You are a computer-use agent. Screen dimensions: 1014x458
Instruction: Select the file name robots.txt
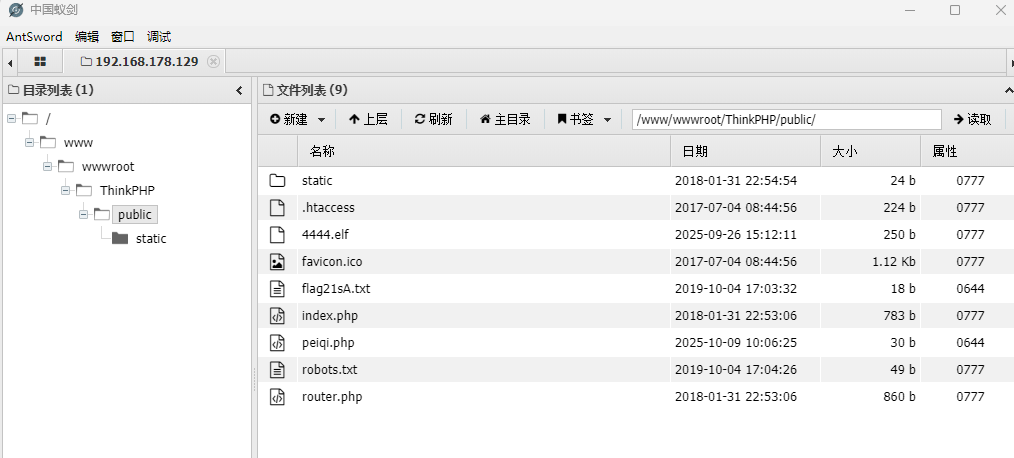330,369
